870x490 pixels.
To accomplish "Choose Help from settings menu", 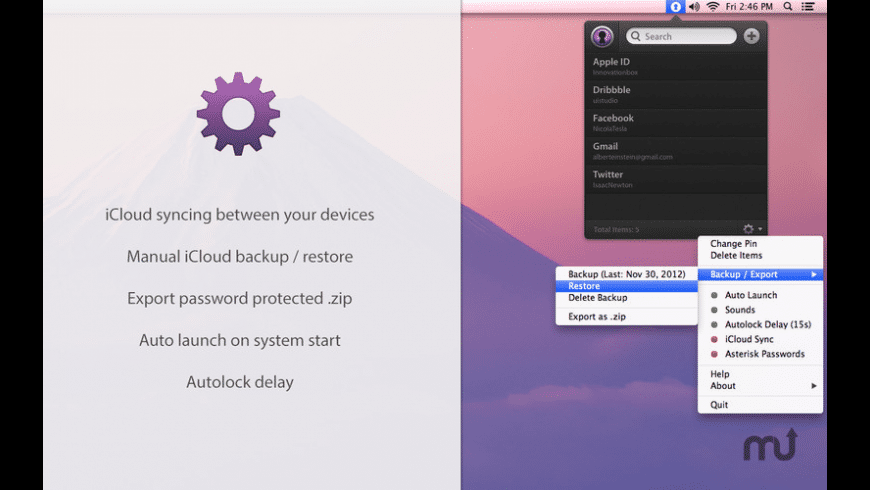I will point(760,374).
